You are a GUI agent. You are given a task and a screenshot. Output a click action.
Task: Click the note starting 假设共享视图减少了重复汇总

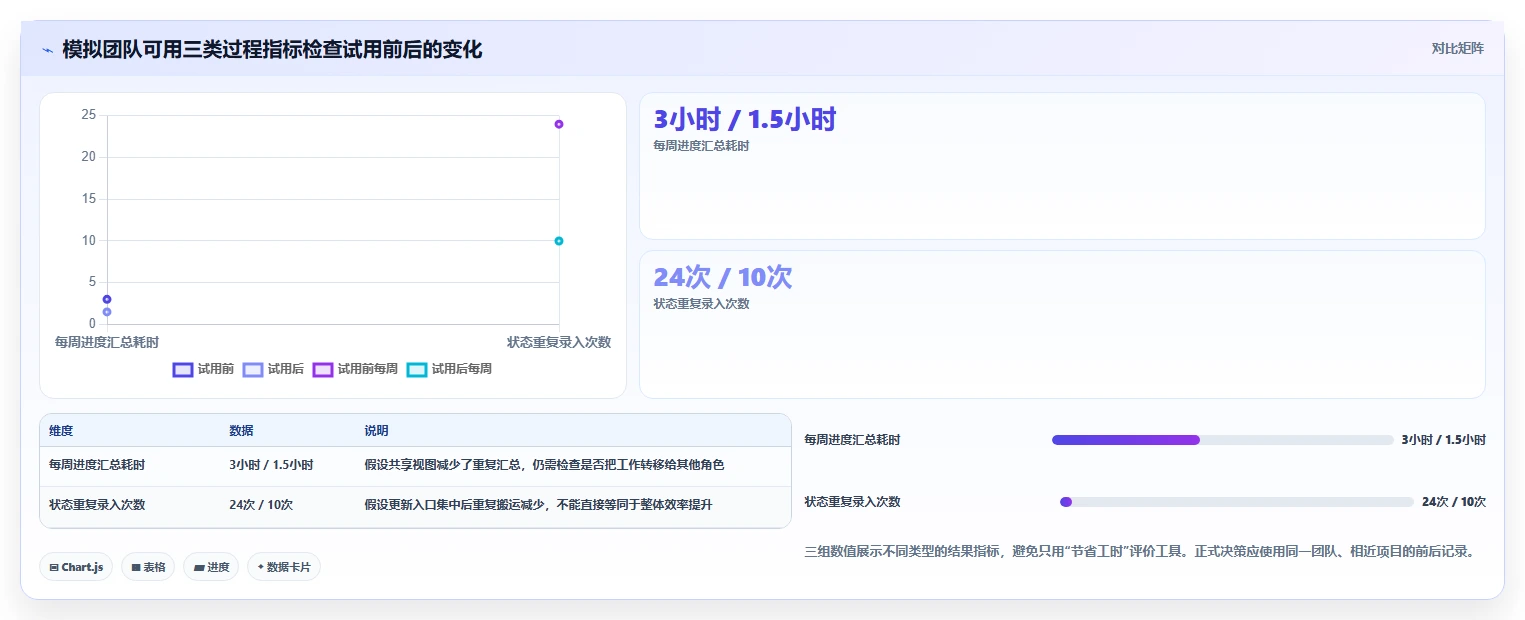click(544, 465)
